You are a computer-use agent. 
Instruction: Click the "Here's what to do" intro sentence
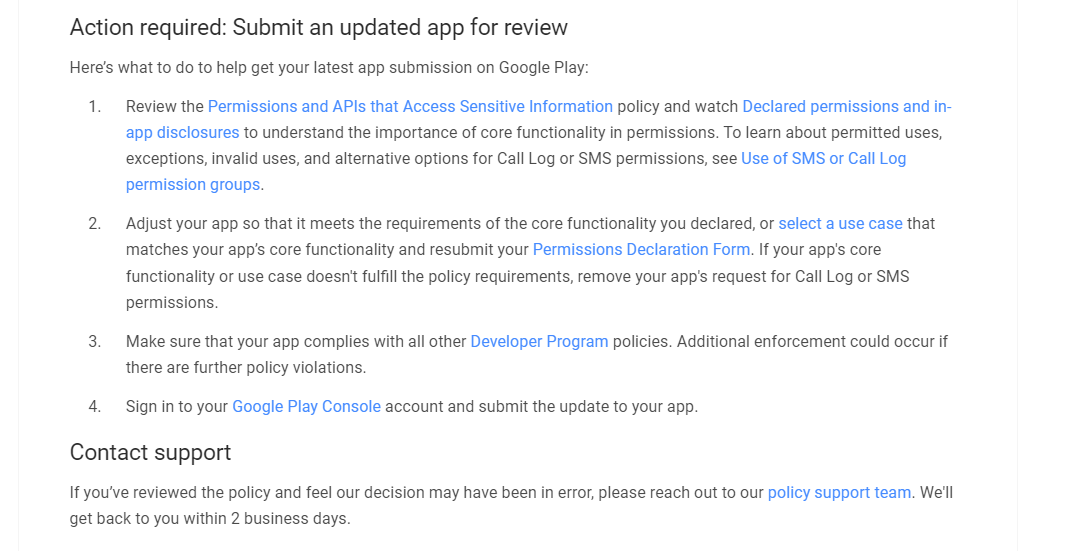(x=329, y=68)
